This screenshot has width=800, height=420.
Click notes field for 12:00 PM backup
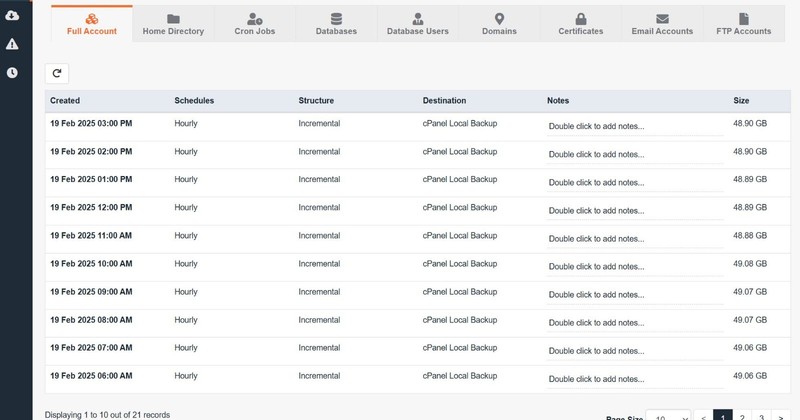point(635,210)
